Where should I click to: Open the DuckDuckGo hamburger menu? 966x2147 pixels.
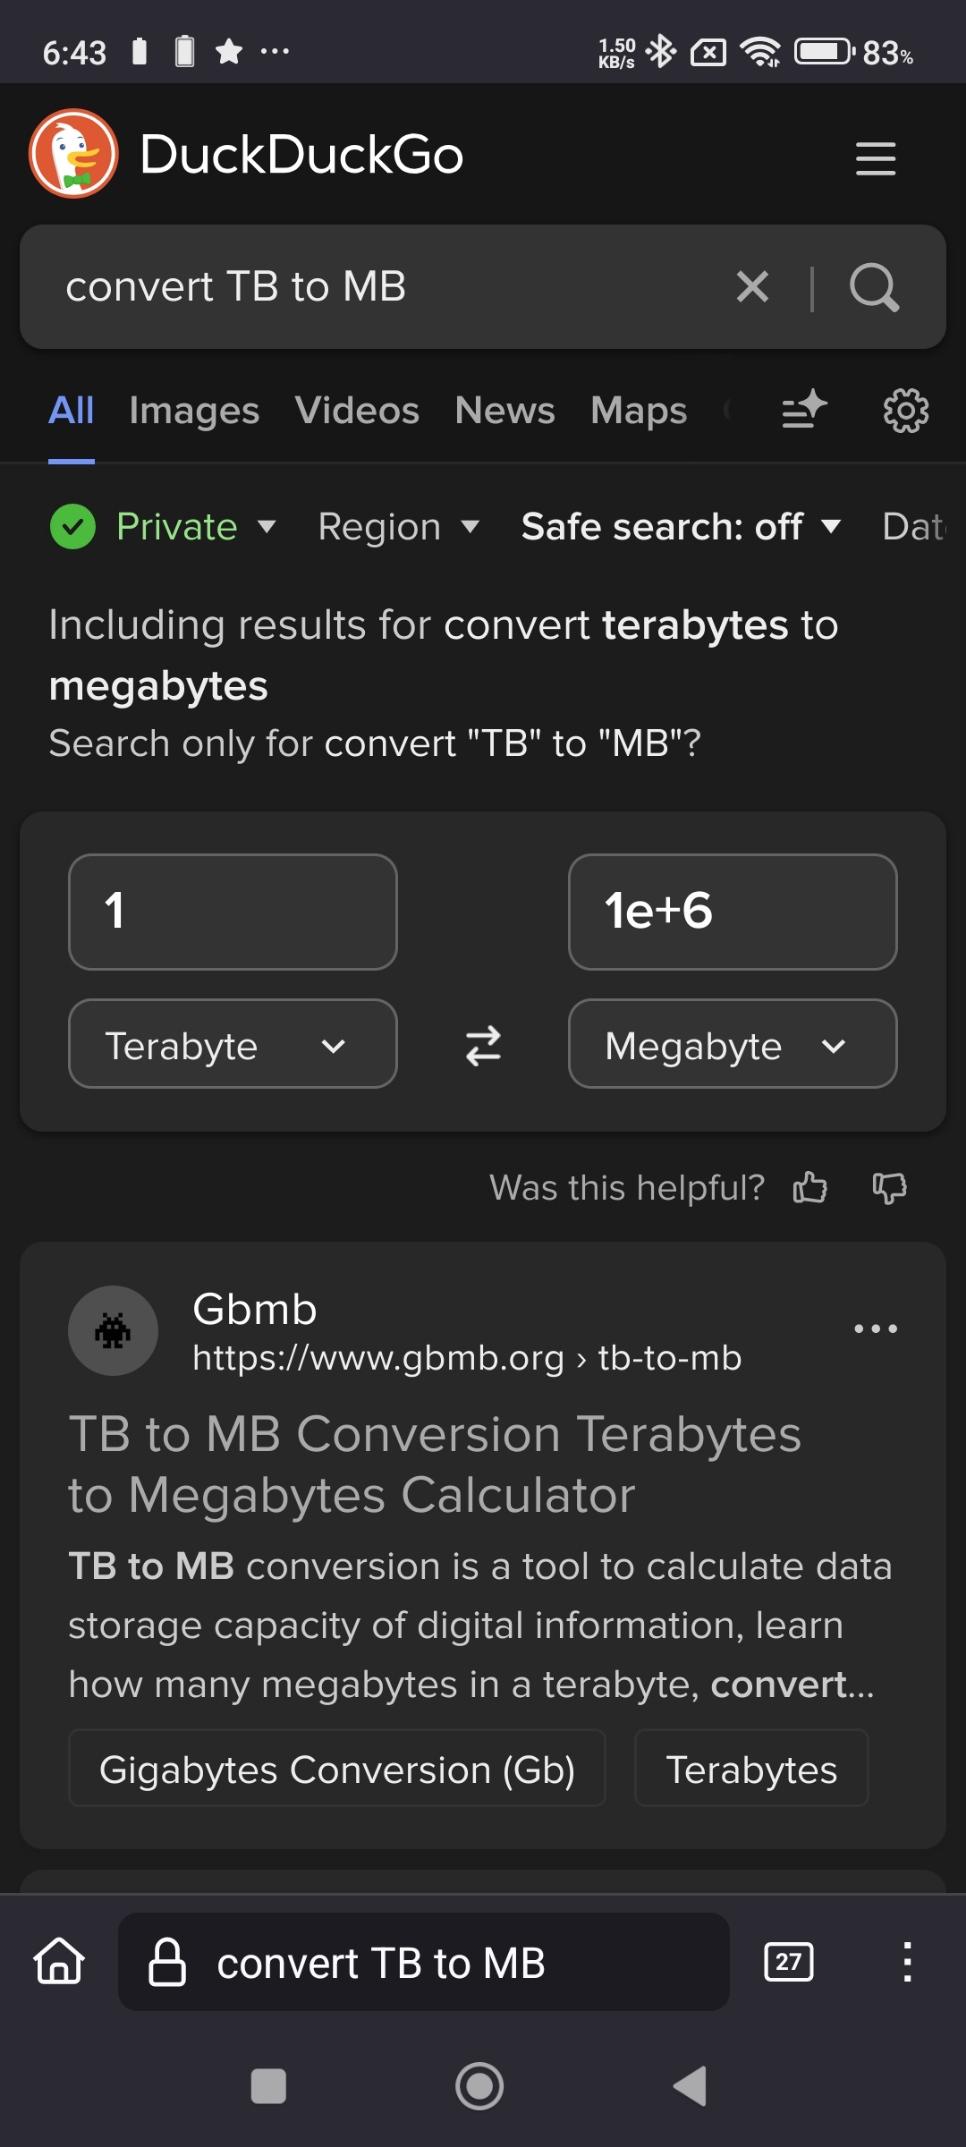[875, 158]
